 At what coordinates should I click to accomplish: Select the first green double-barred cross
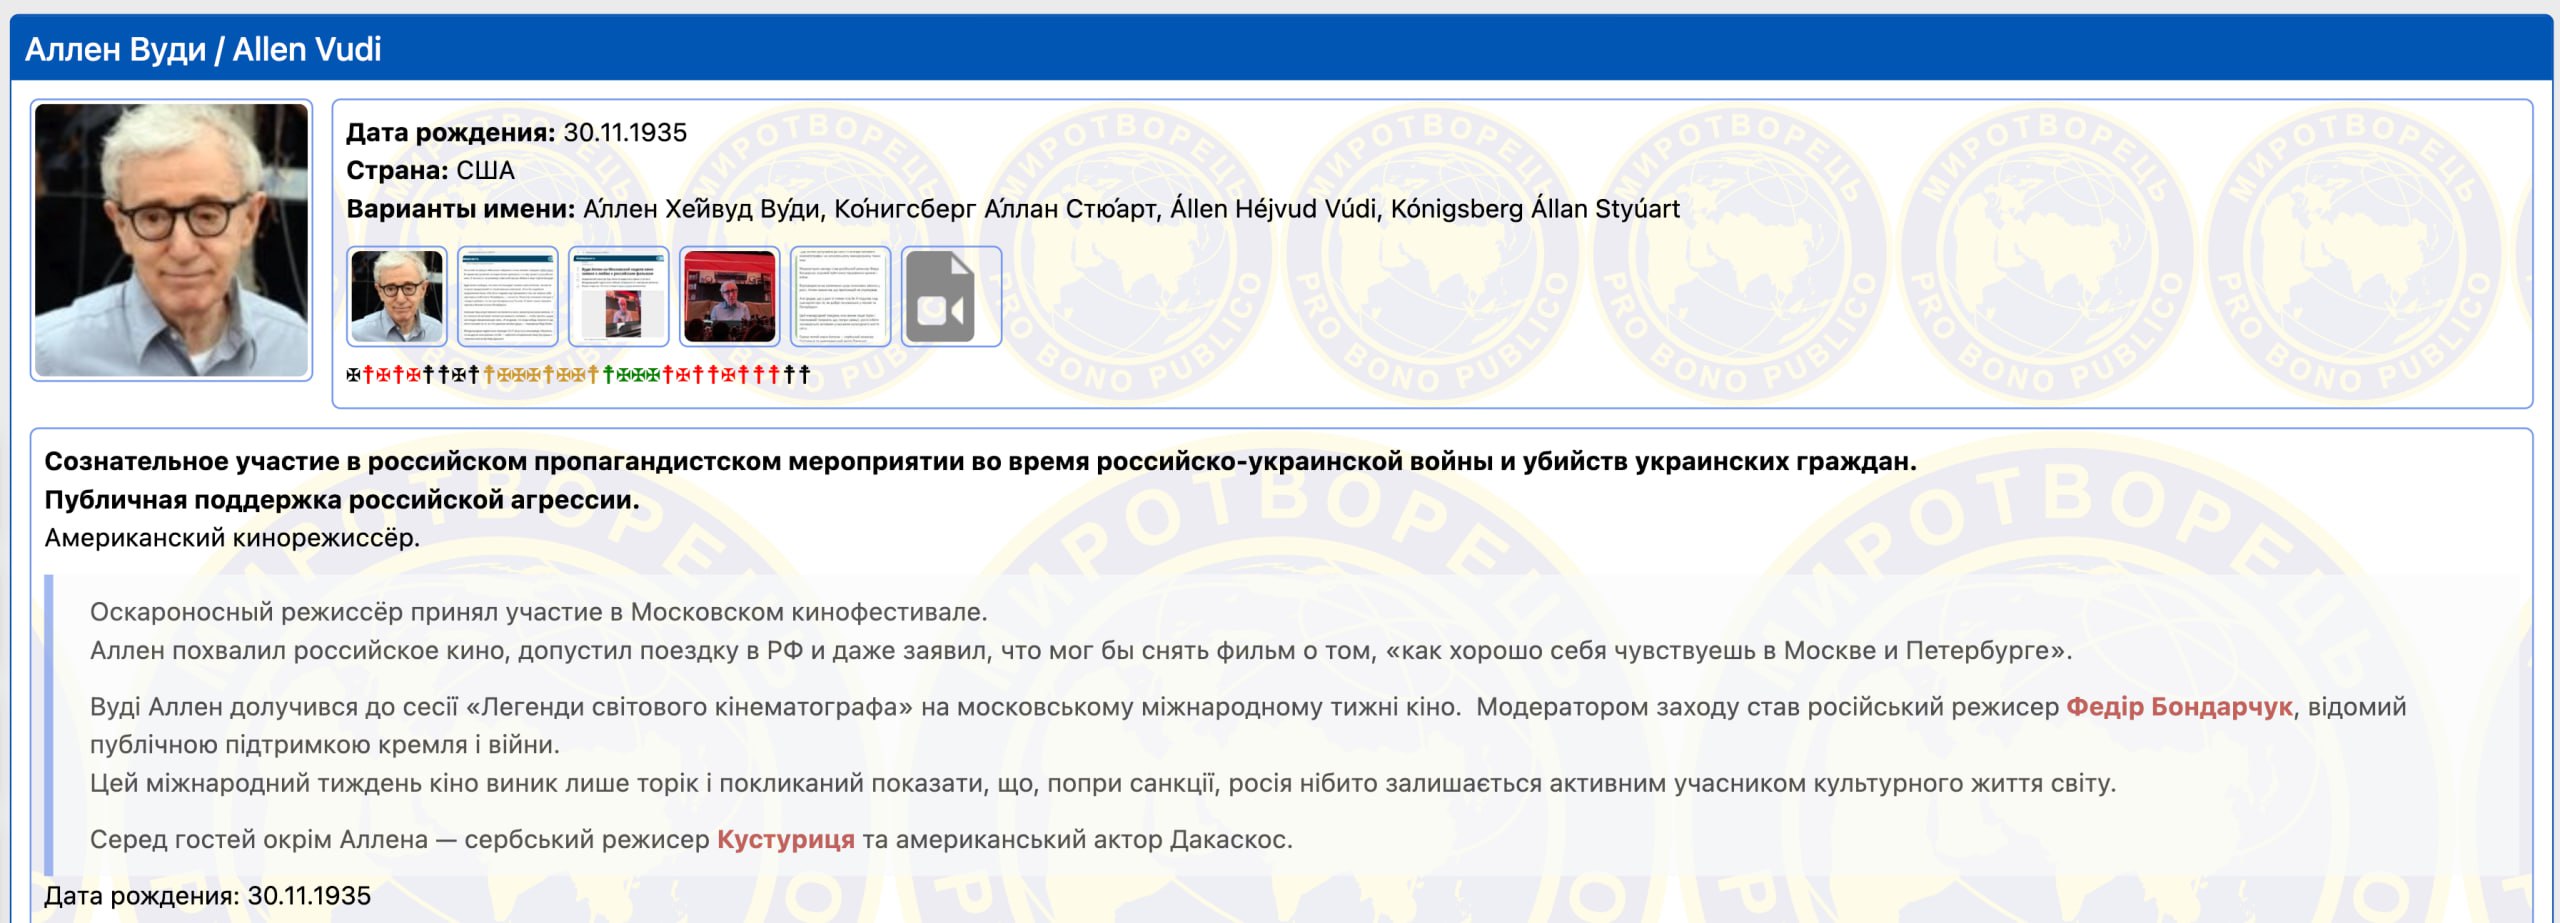point(608,375)
